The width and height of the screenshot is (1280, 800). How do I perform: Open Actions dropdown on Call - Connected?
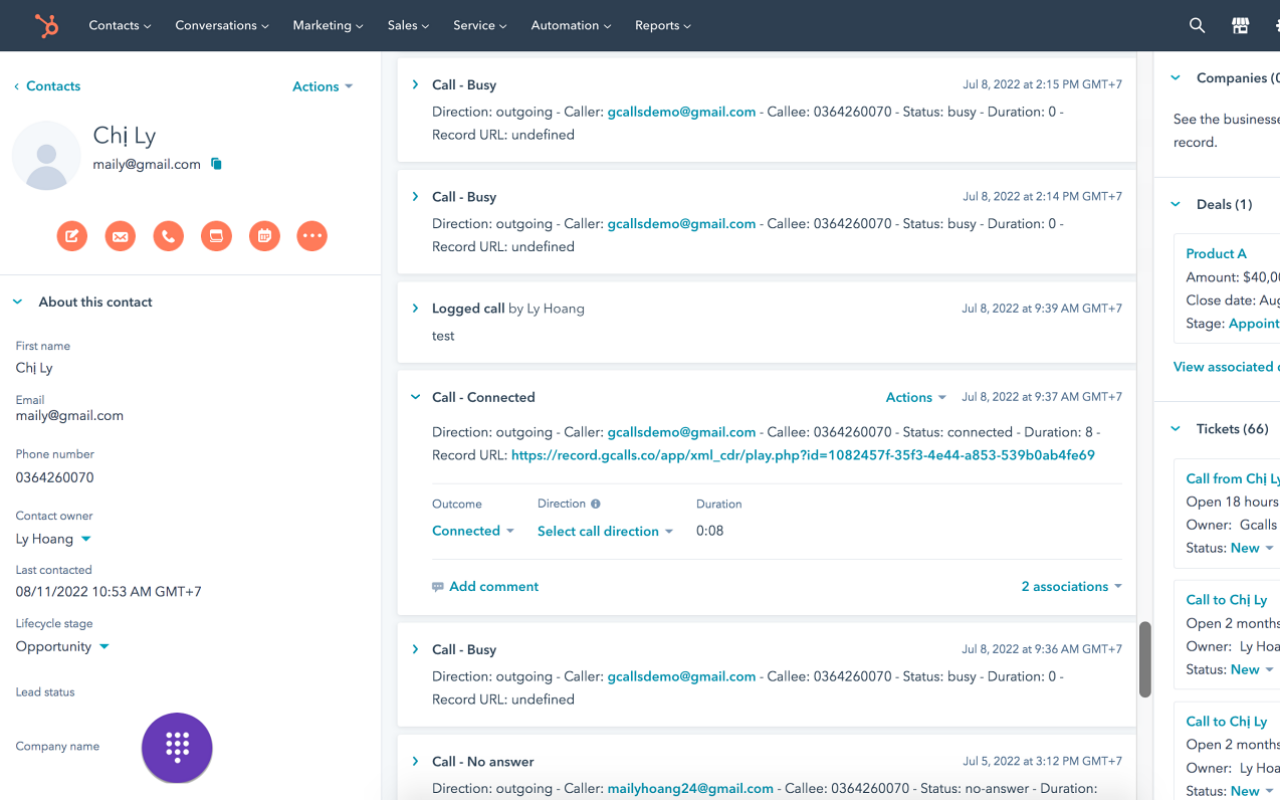coord(916,398)
